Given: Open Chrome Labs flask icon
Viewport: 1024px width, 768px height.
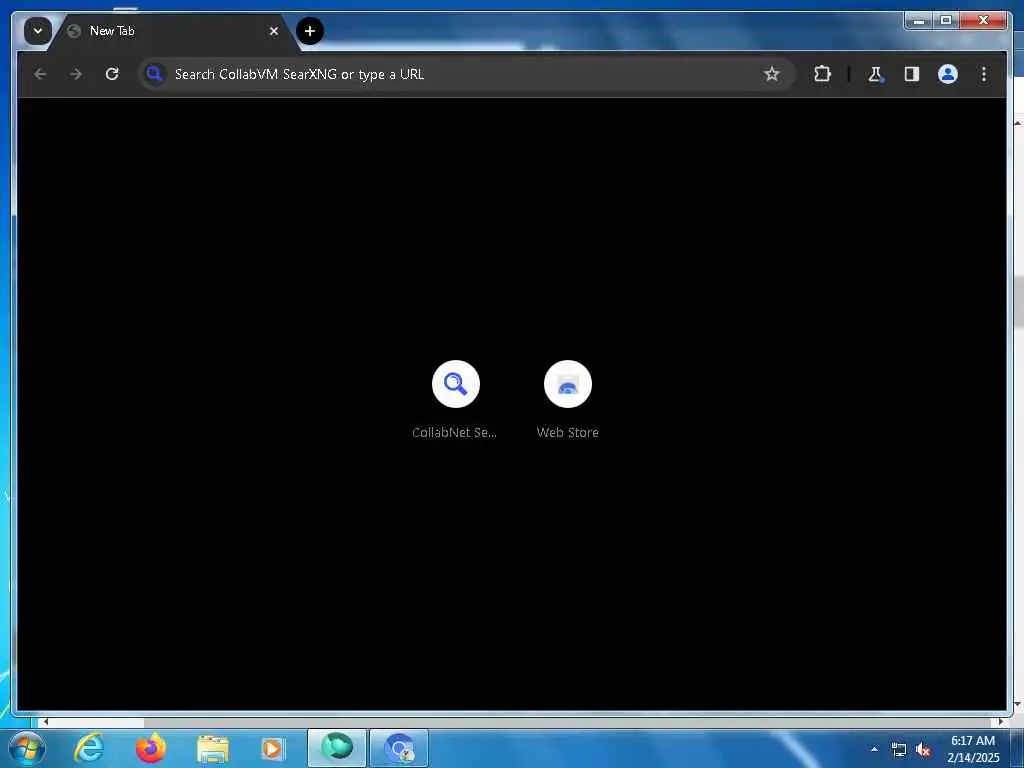Looking at the screenshot, I should [875, 74].
